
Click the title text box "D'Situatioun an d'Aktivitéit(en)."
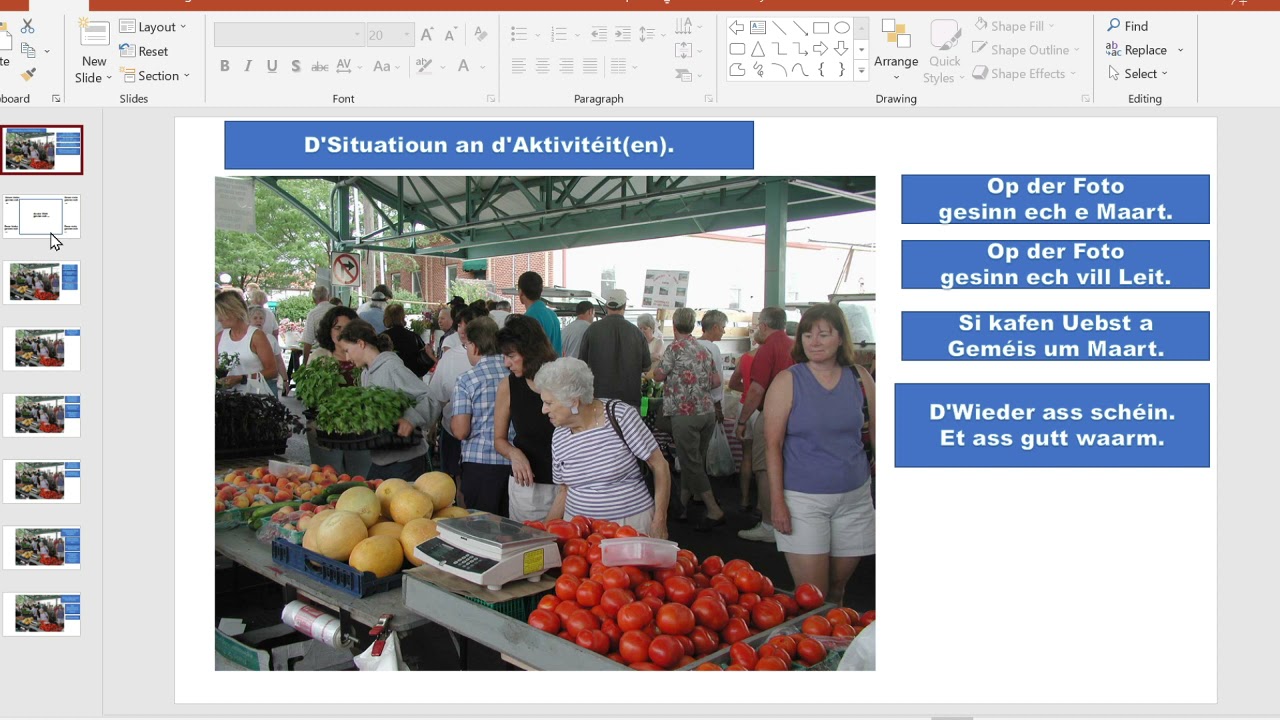(489, 145)
